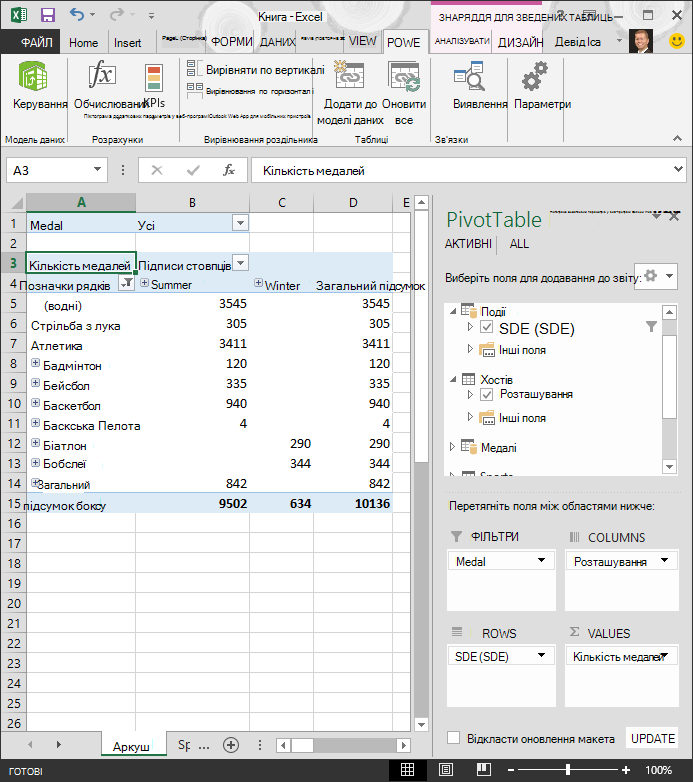Show ALL fields list
Screen dimensions: 693x782
(x=519, y=244)
